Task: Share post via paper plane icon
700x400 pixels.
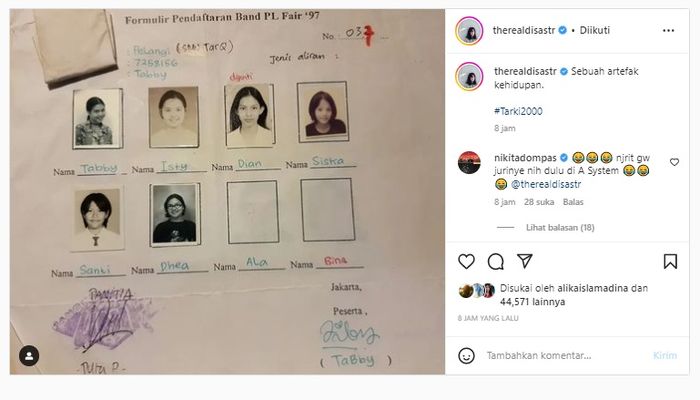Action: (x=525, y=261)
